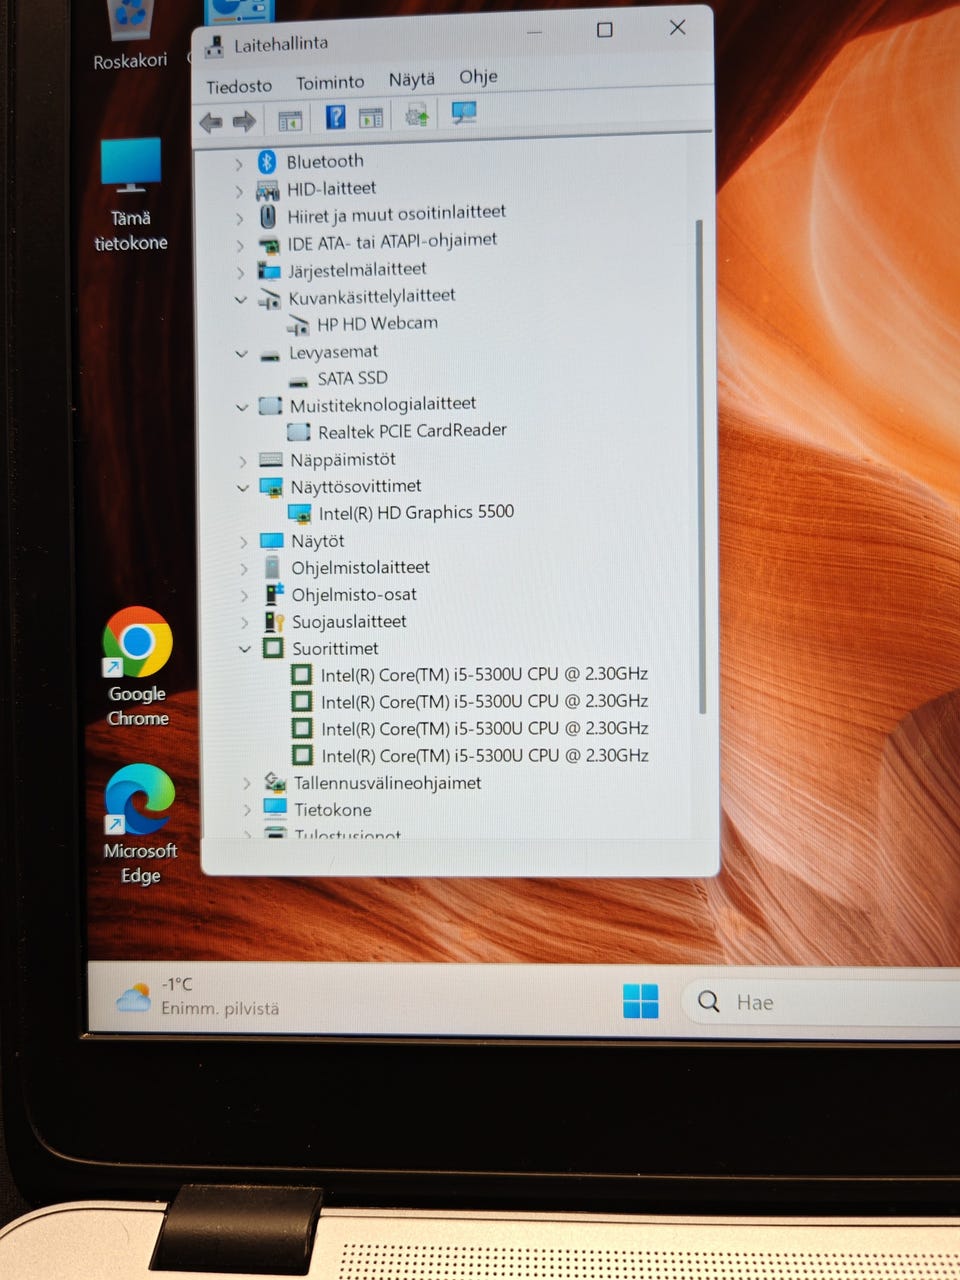Image resolution: width=960 pixels, height=1280 pixels.
Task: Select the HID-laitteet category icon
Action: [x=267, y=189]
